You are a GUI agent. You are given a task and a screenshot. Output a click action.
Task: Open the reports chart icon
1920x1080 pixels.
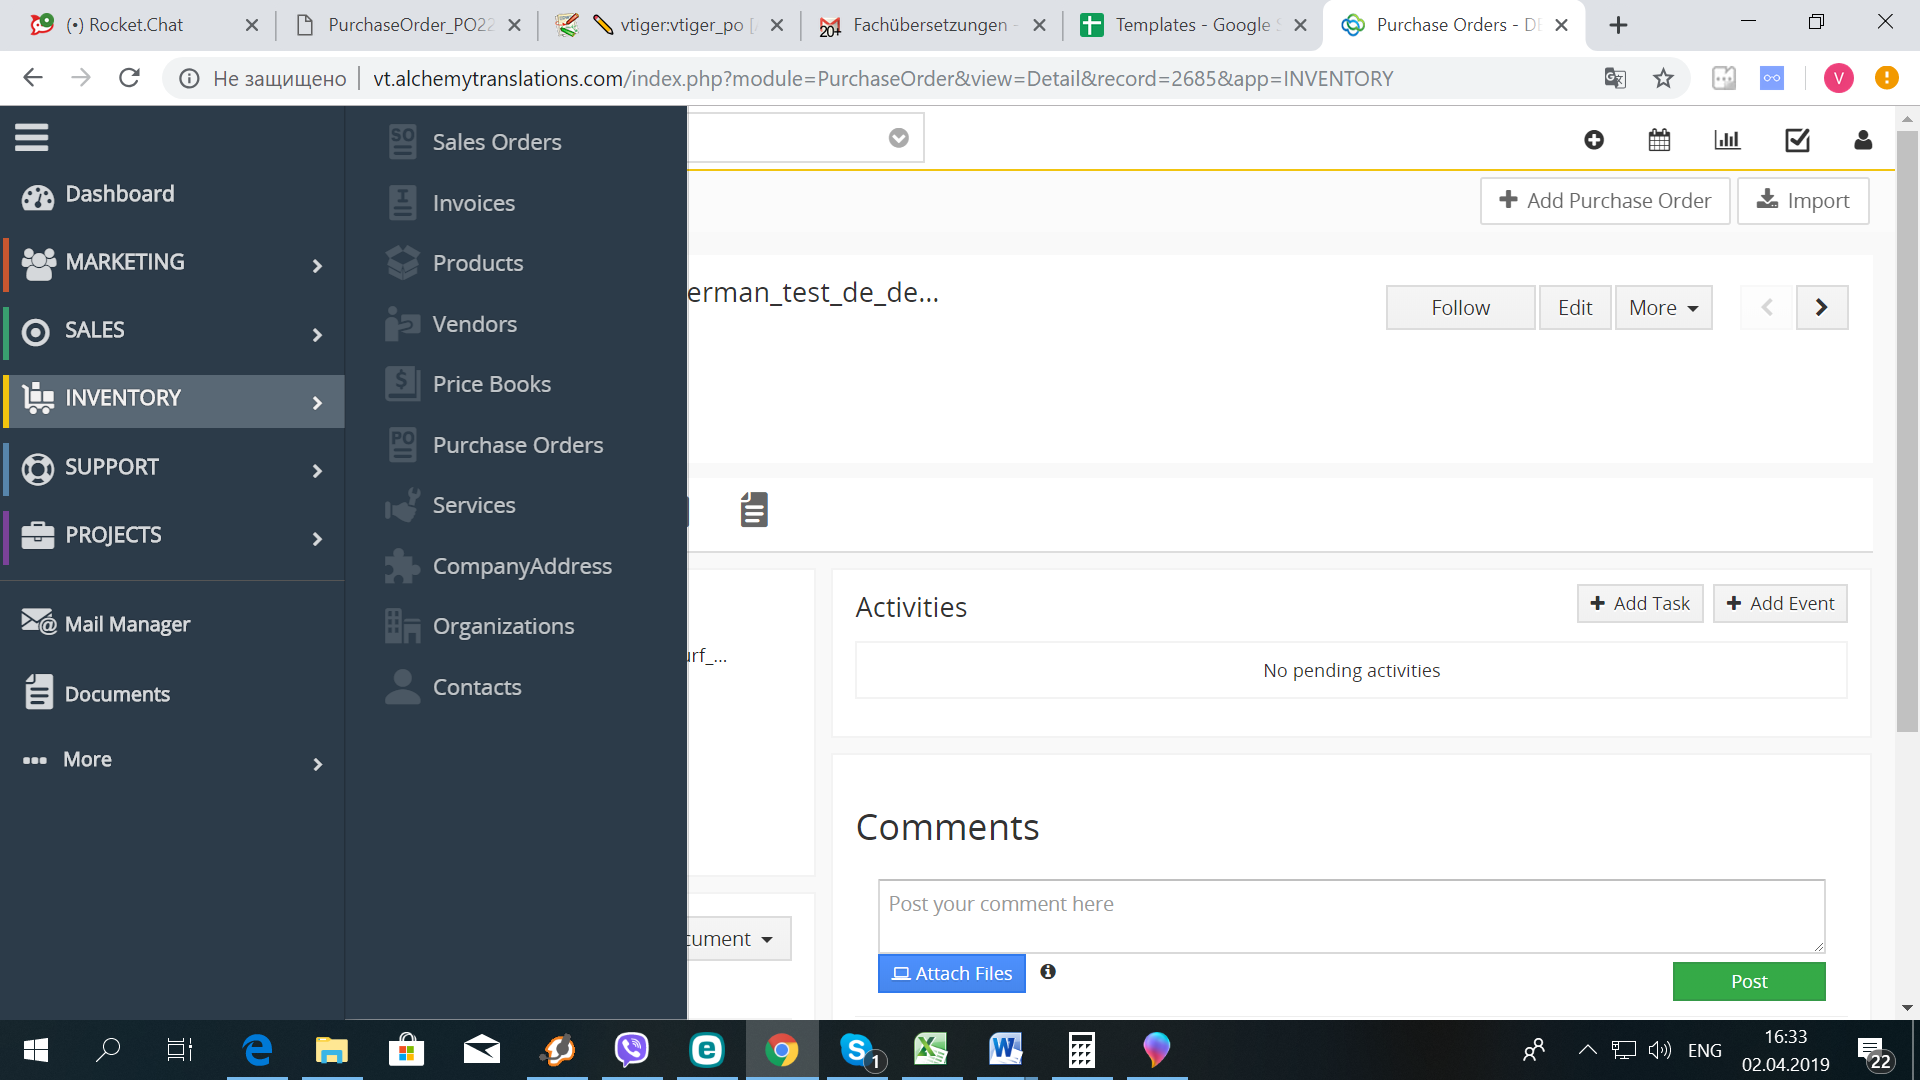1727,140
